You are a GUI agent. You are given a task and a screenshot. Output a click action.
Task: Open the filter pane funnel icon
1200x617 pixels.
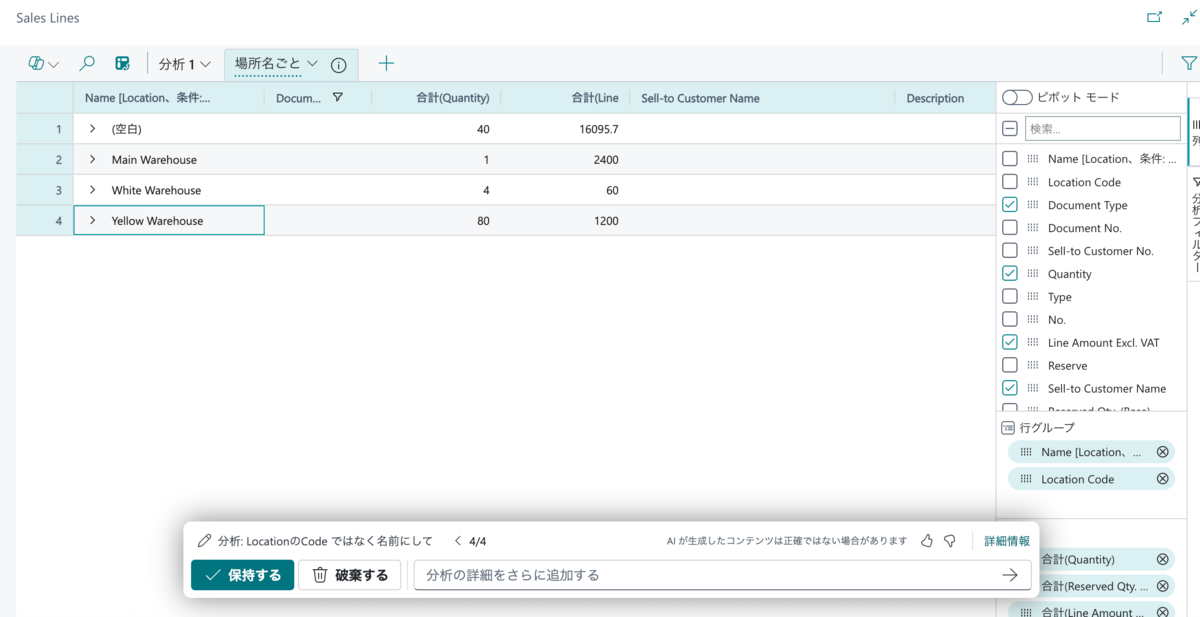(x=1189, y=63)
